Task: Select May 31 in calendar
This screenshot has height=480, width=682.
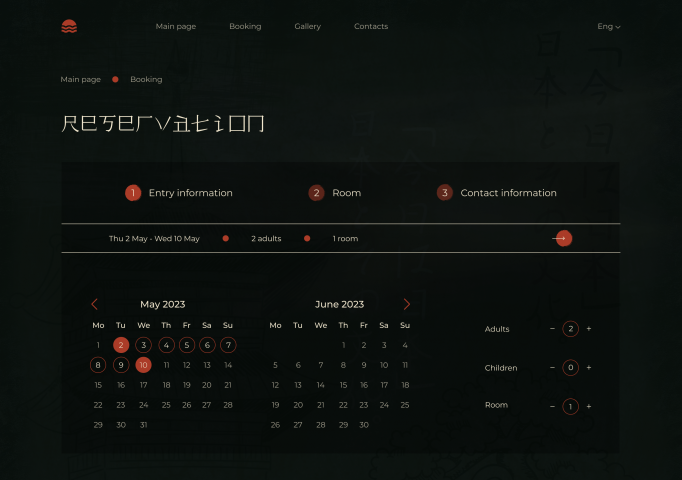Action: coord(144,425)
